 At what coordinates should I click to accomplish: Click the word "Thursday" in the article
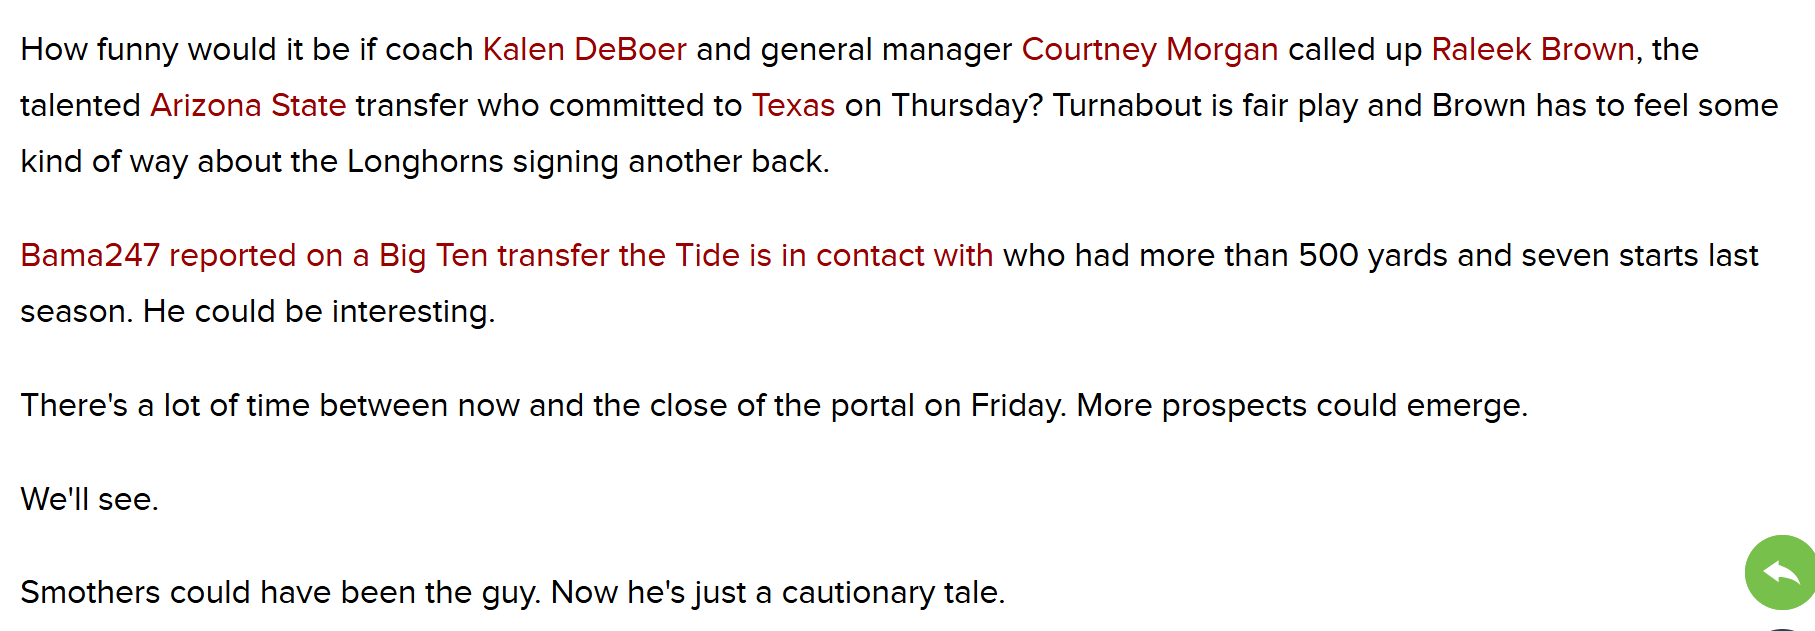tap(960, 106)
